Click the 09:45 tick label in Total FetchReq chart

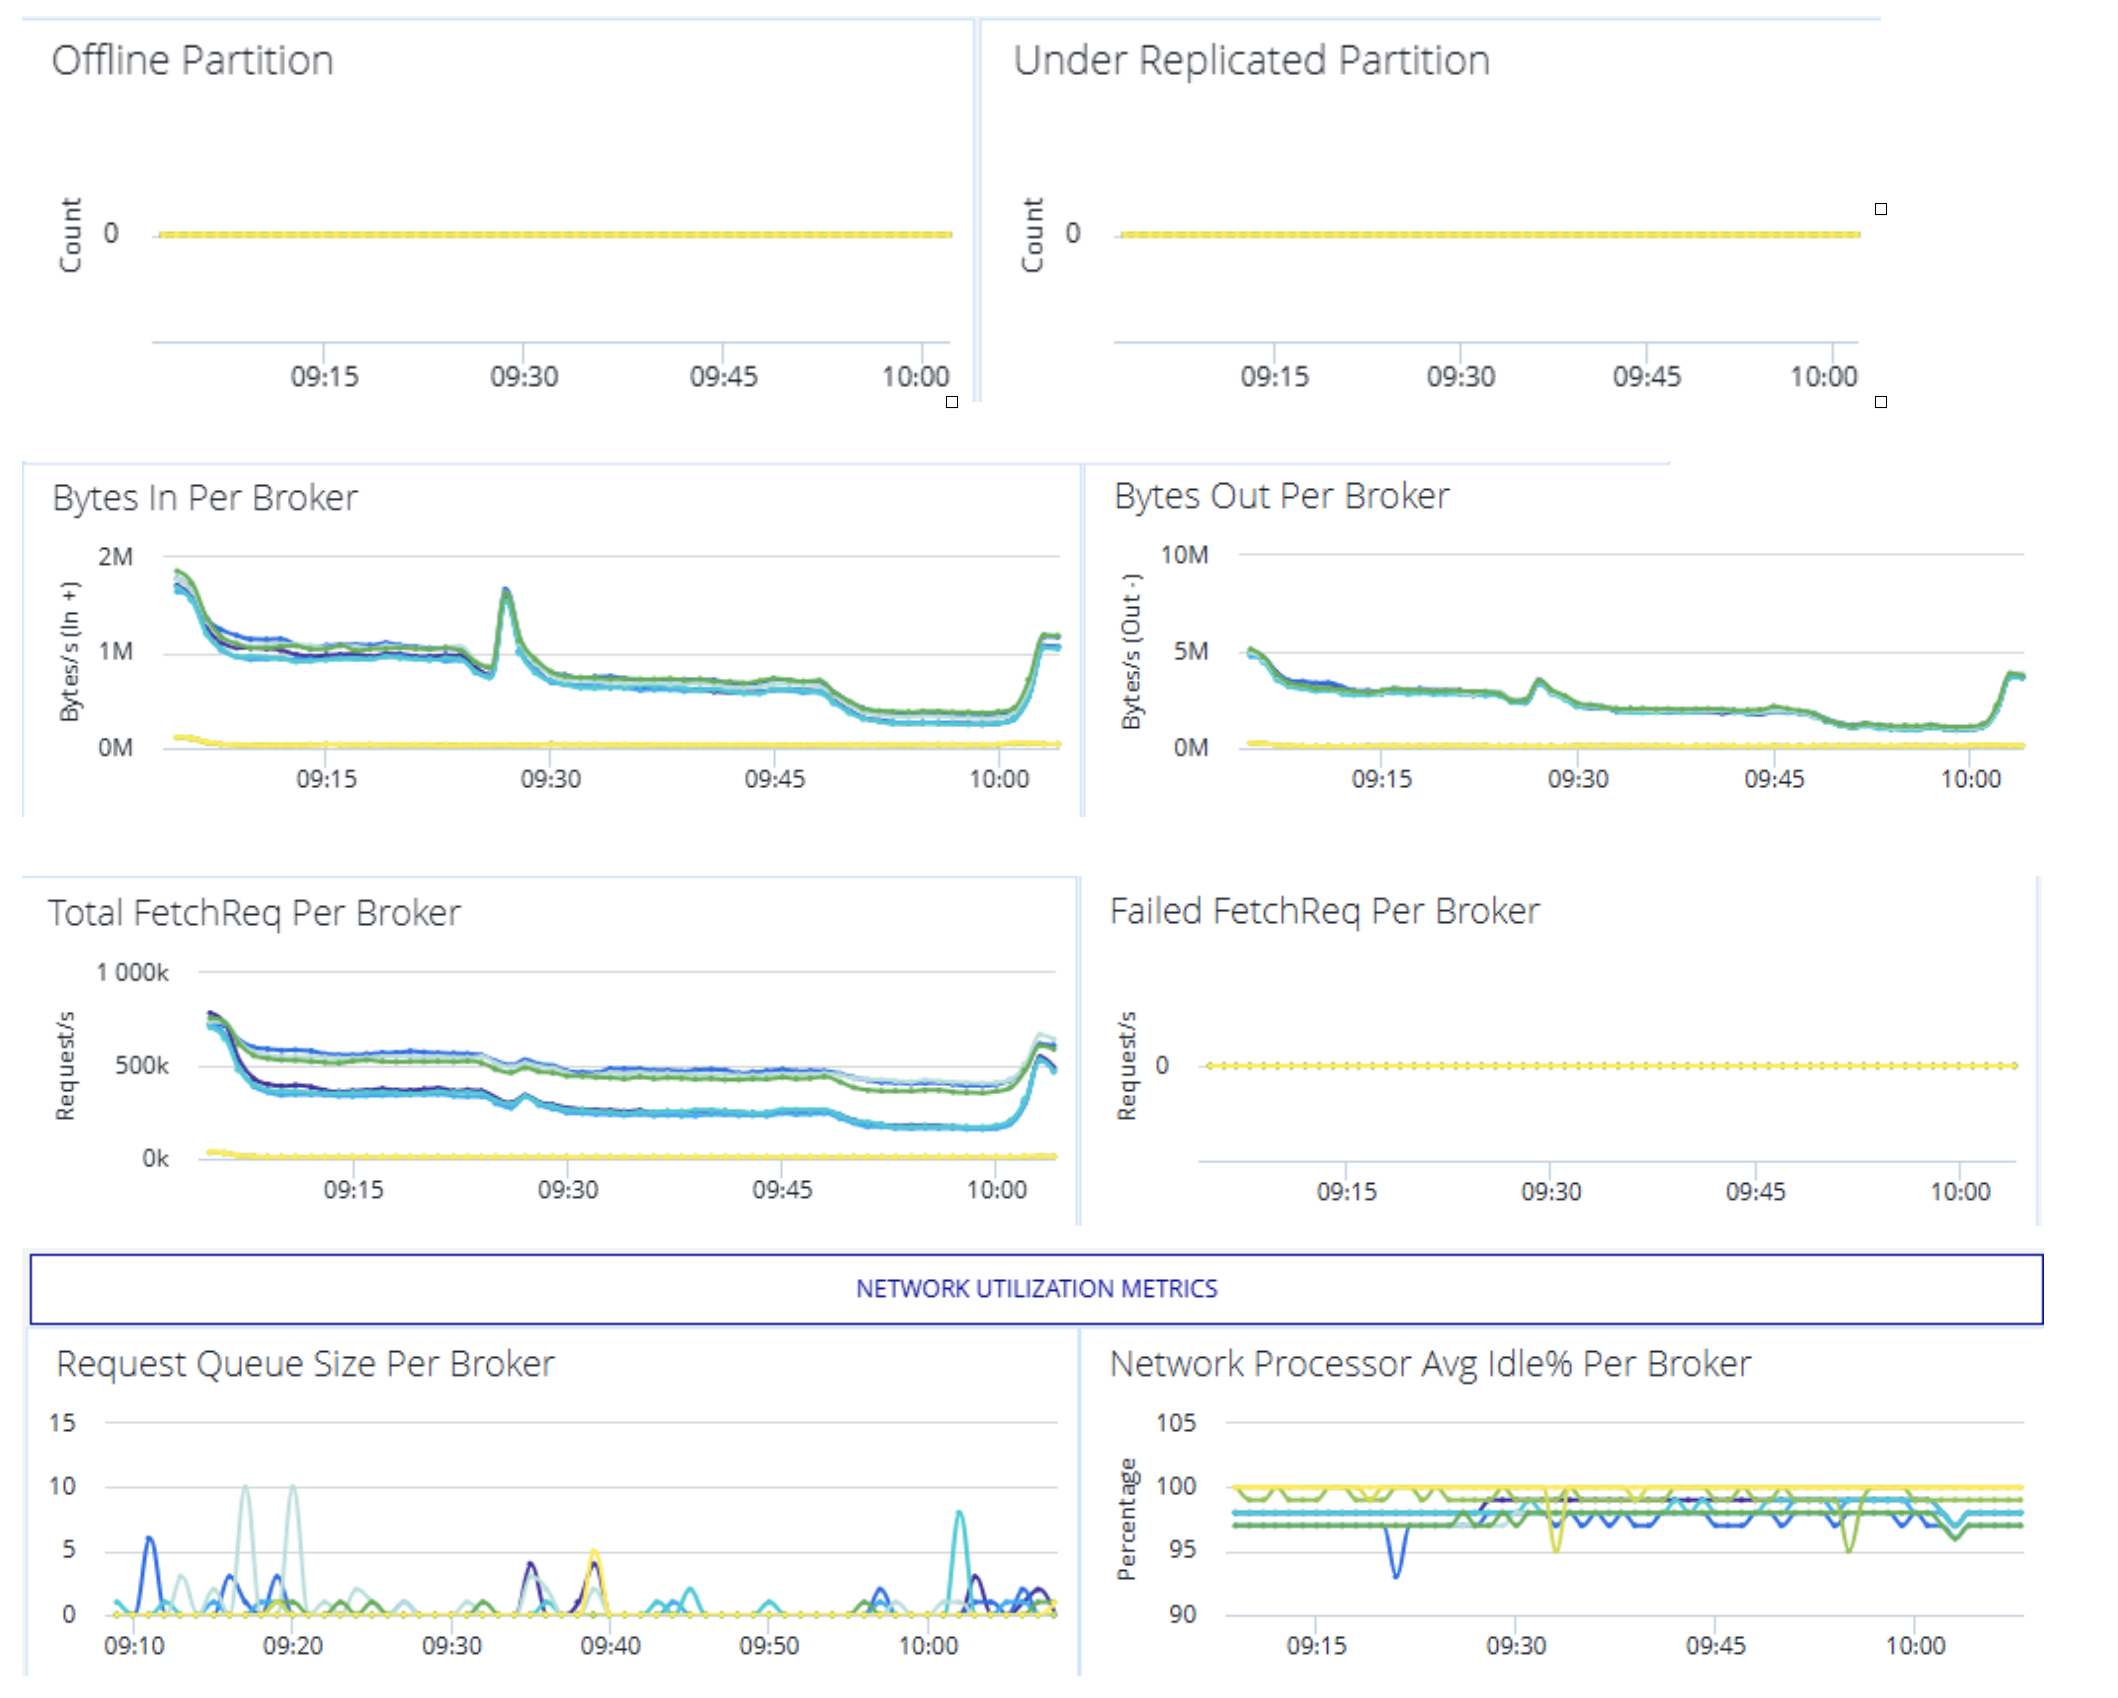[782, 1190]
